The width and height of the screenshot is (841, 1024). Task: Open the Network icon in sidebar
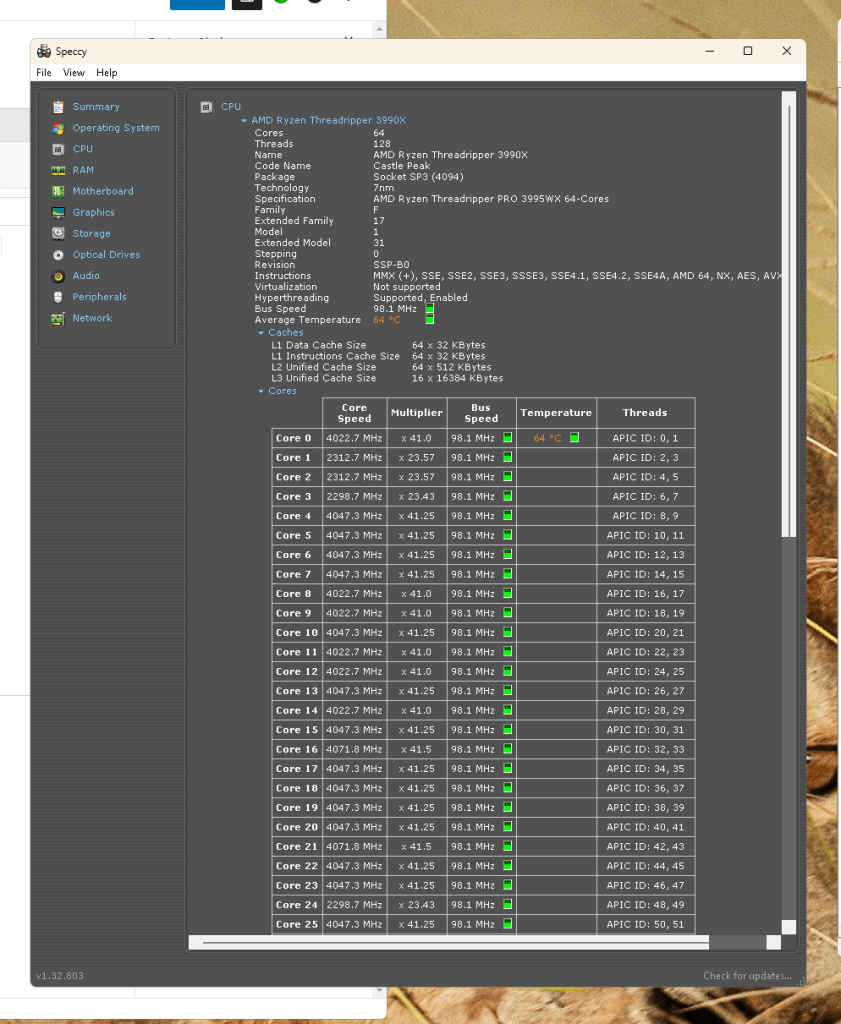point(58,318)
